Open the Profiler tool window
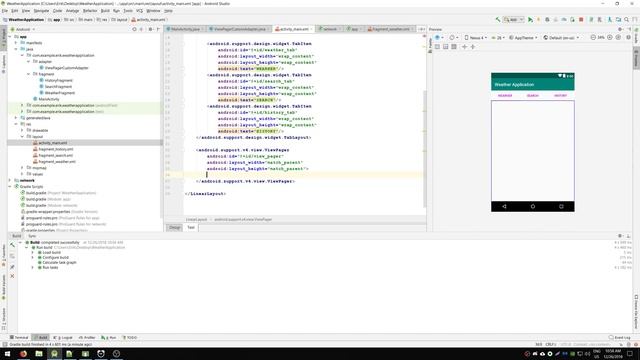 [x=87, y=338]
